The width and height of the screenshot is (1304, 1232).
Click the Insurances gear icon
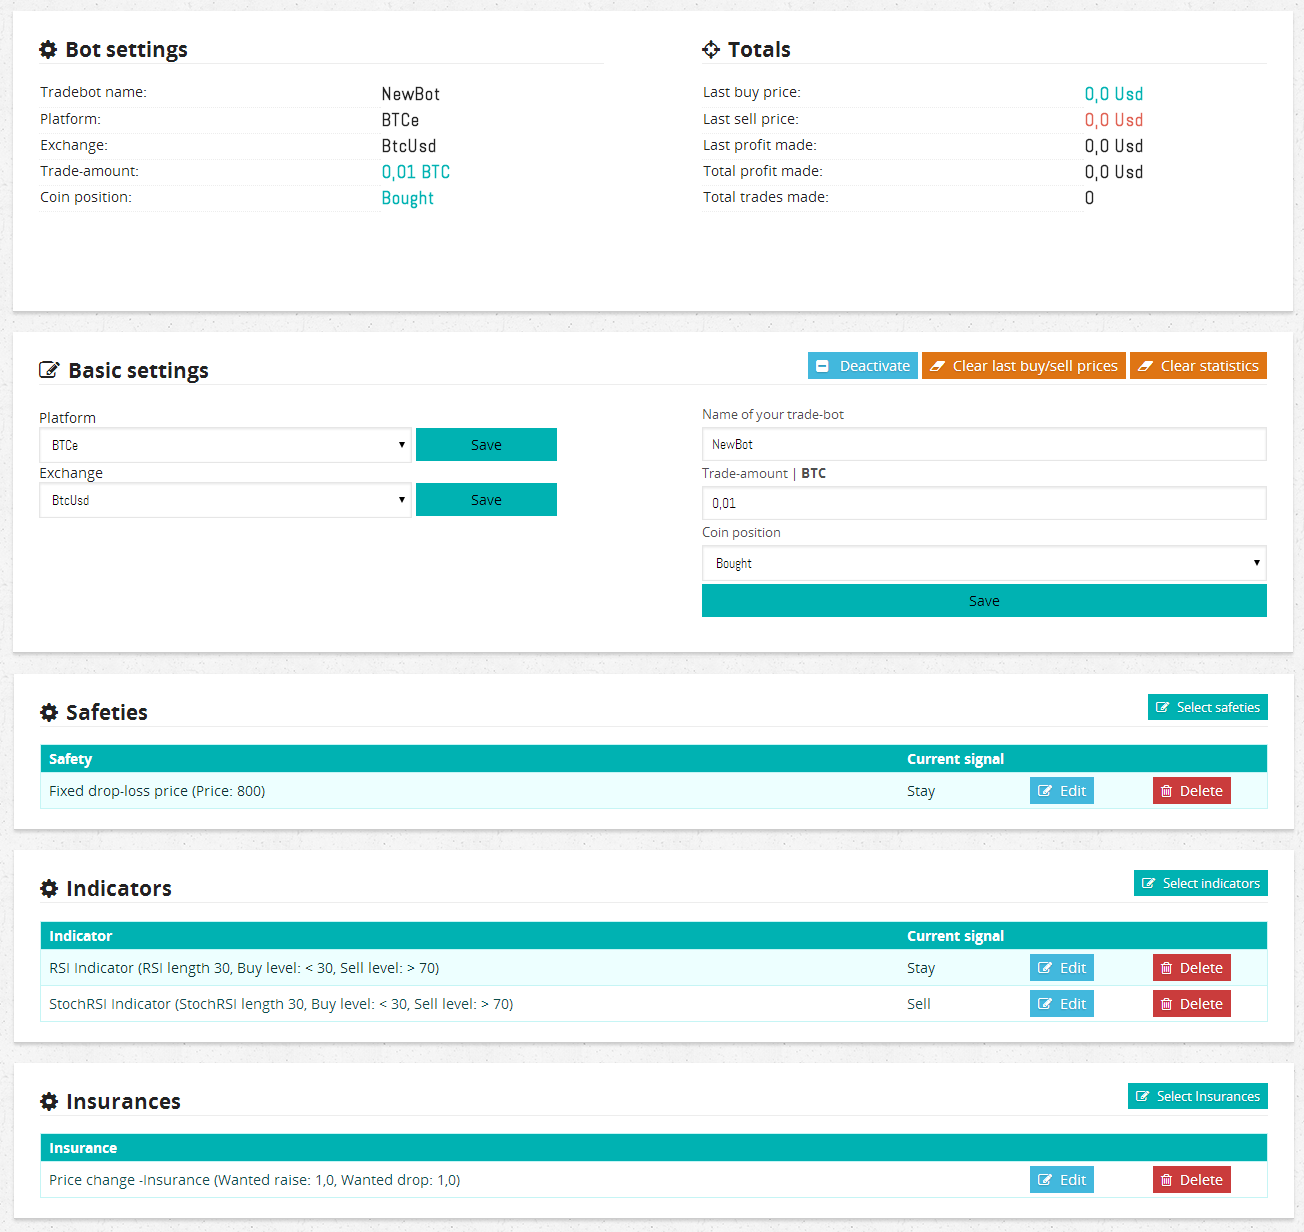click(49, 1101)
